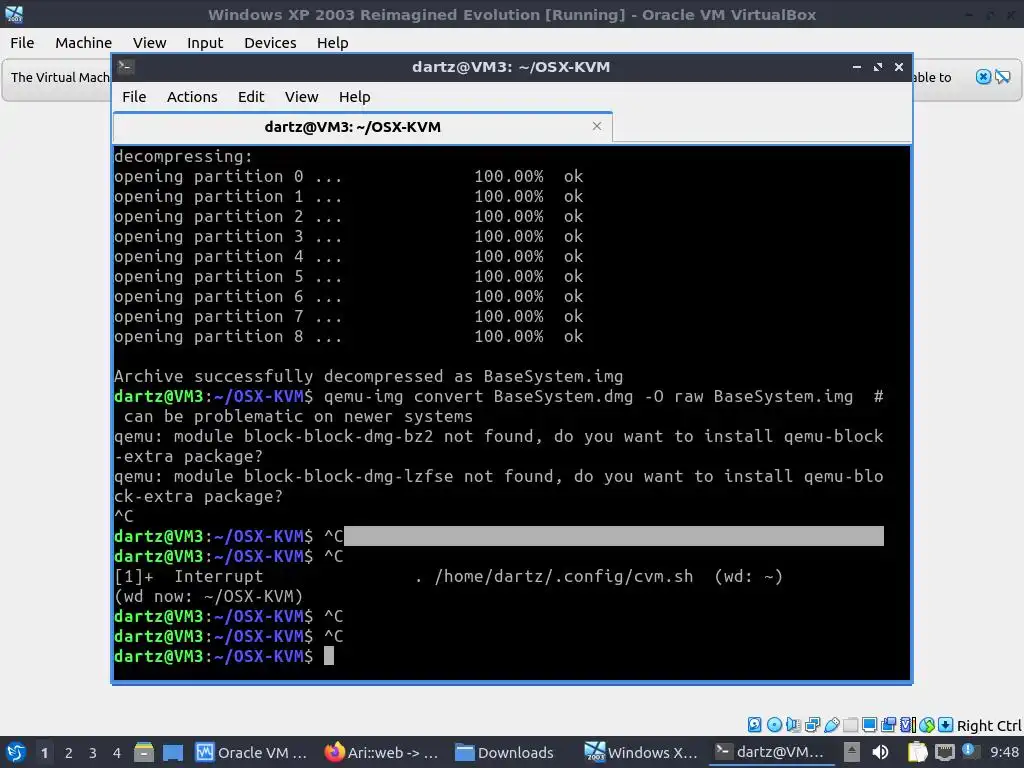Click the 'opening partition 0' output line

click(349, 176)
